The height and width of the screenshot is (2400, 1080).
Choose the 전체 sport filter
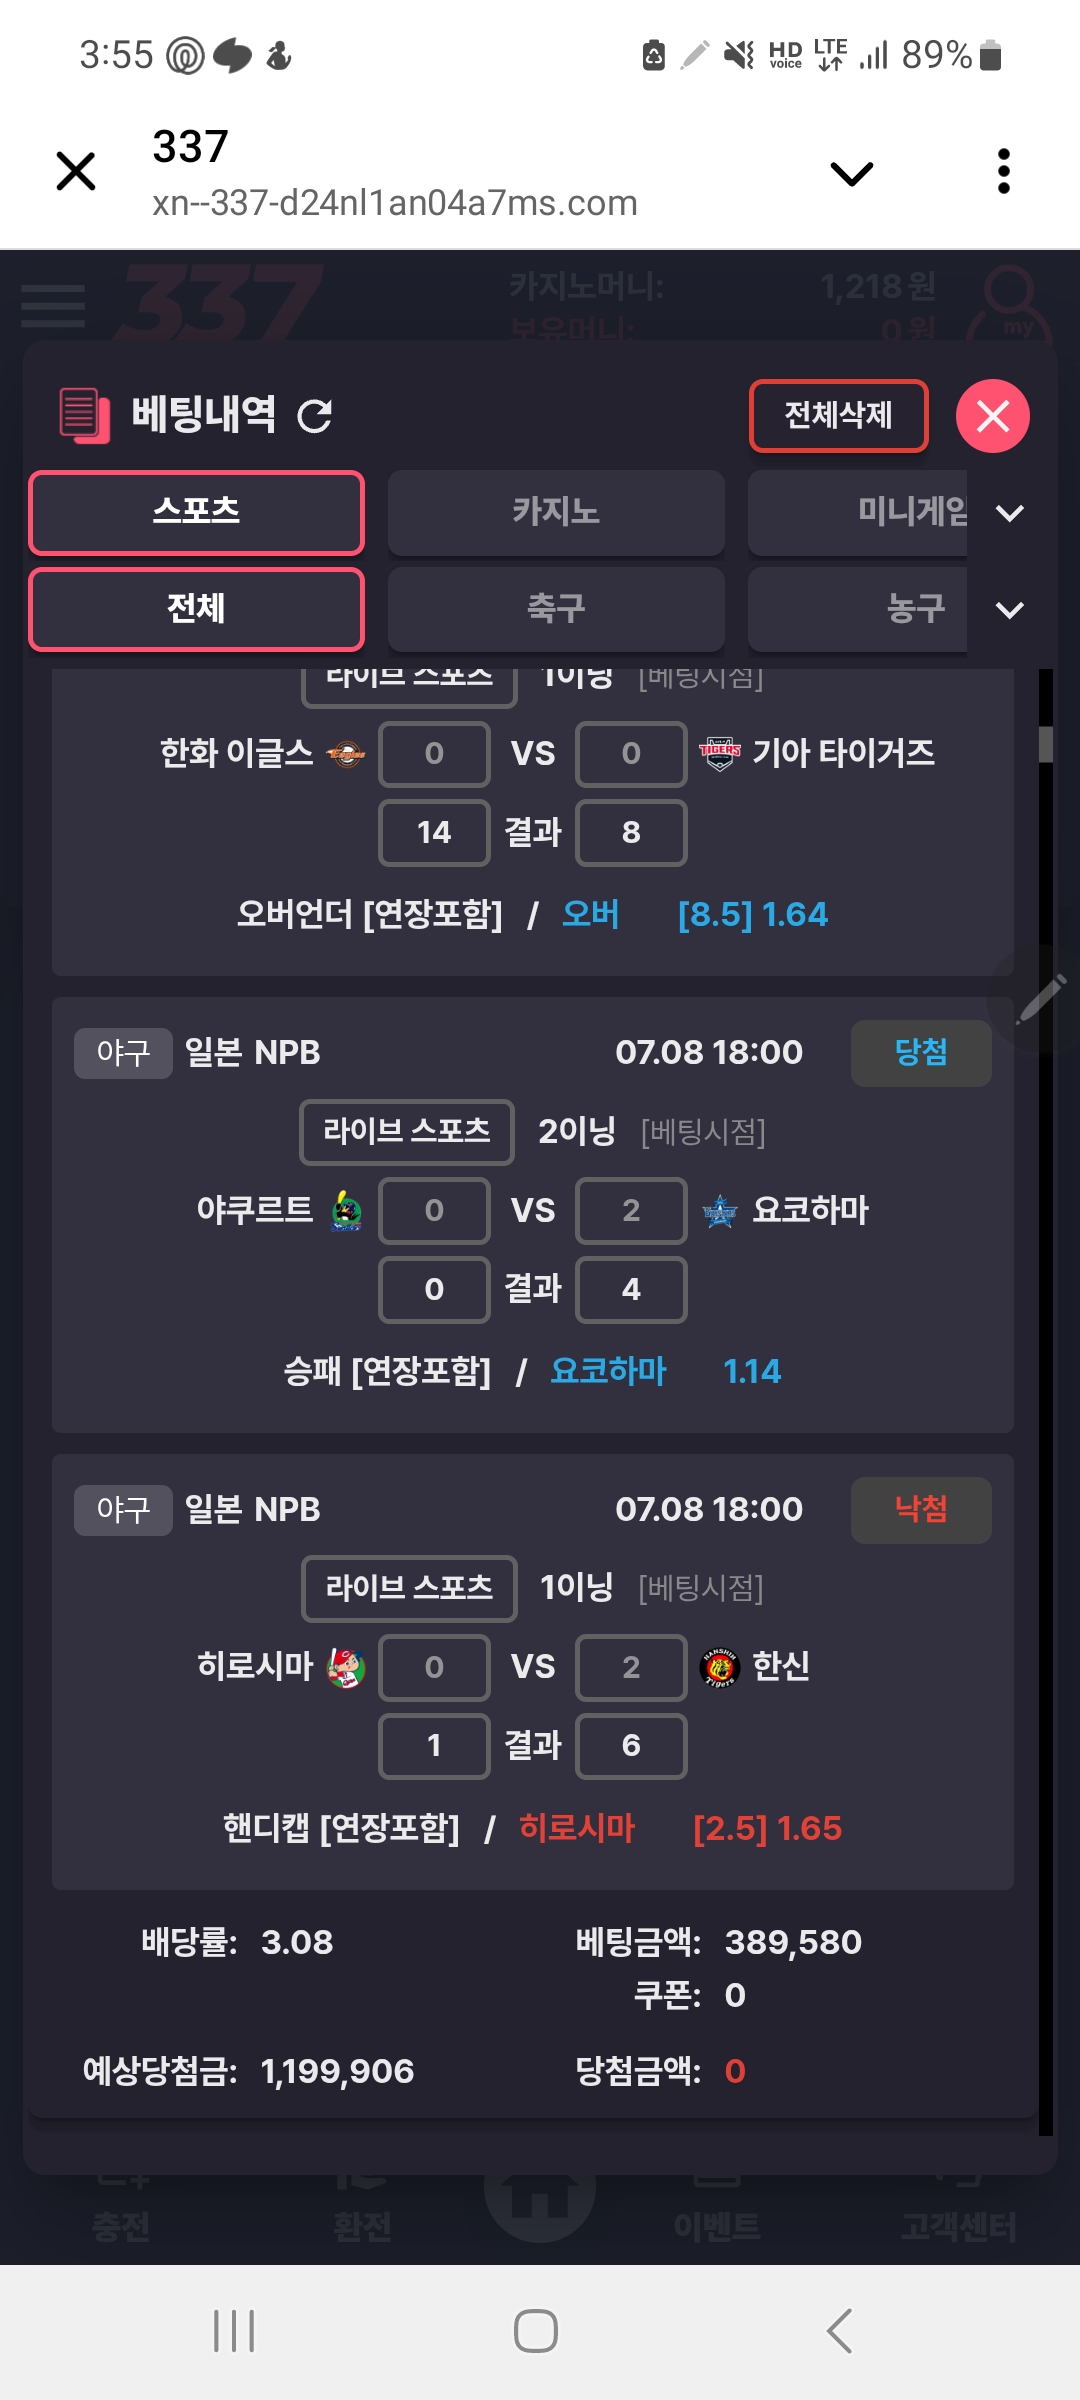pyautogui.click(x=196, y=609)
